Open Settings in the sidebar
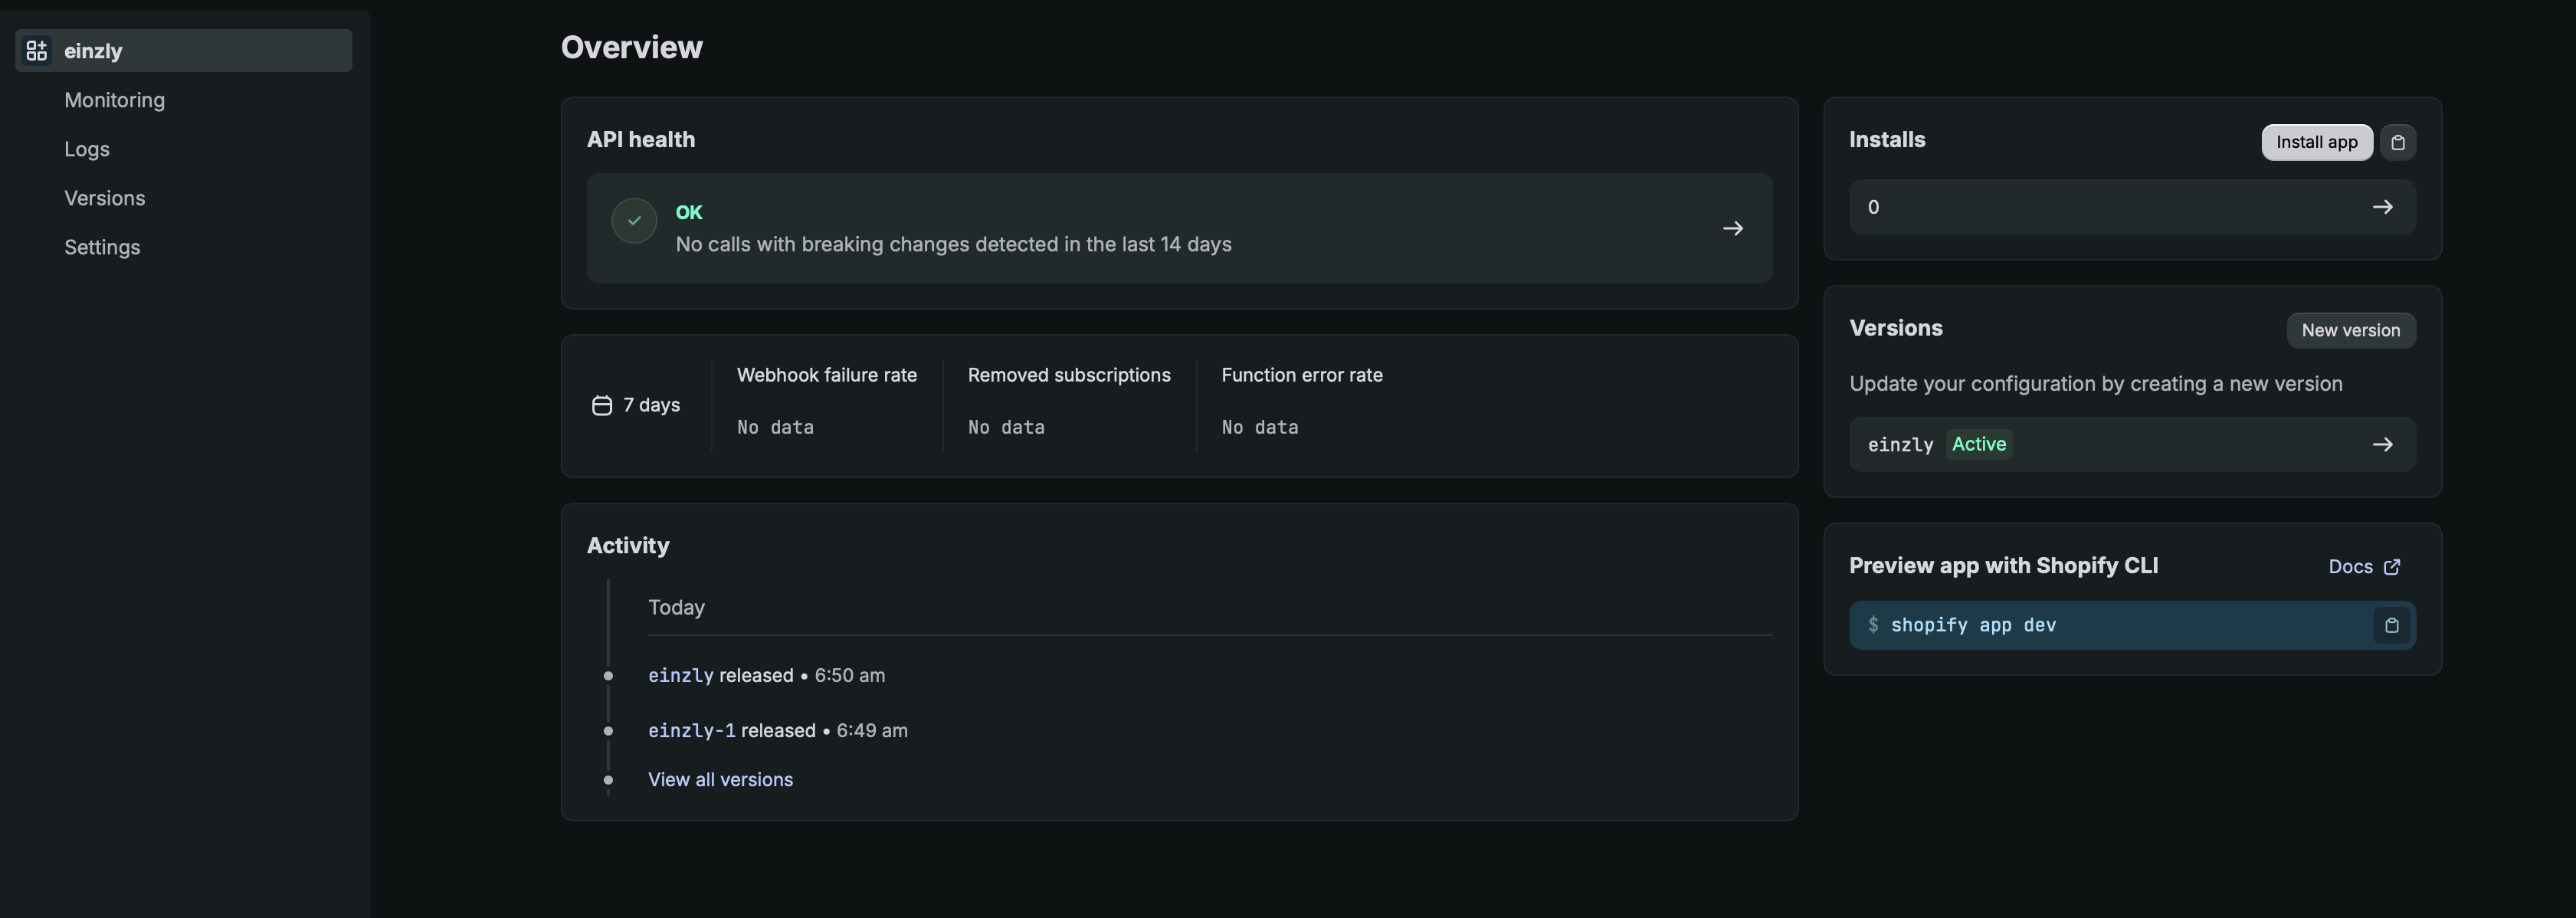Viewport: 2576px width, 918px height. [x=102, y=247]
